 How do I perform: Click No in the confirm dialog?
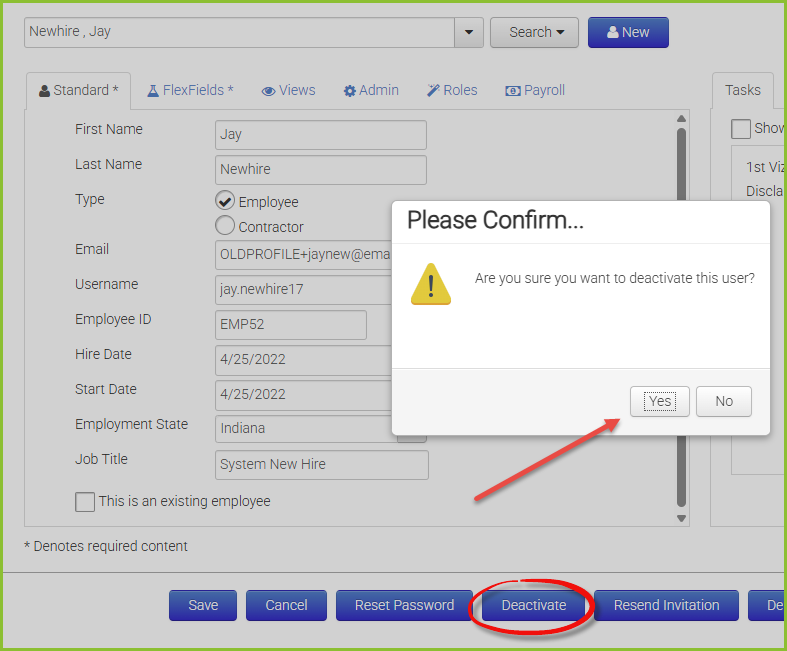click(724, 402)
